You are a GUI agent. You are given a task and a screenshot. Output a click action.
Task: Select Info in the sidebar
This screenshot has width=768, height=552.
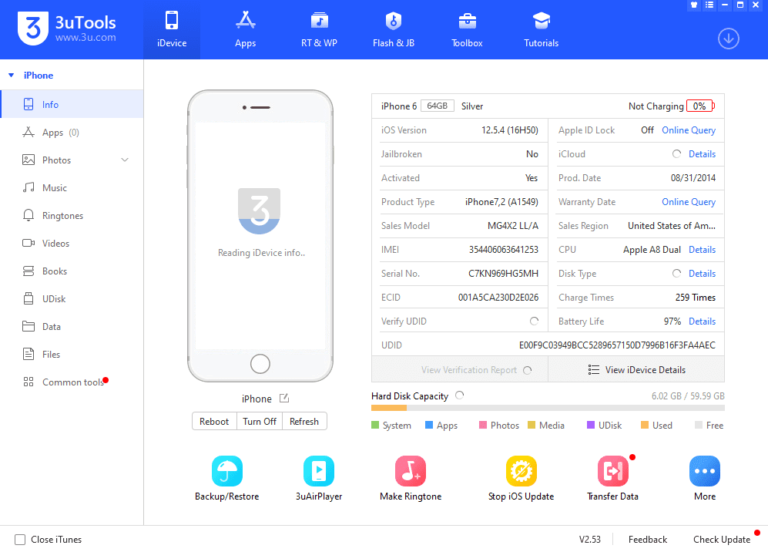[72, 104]
